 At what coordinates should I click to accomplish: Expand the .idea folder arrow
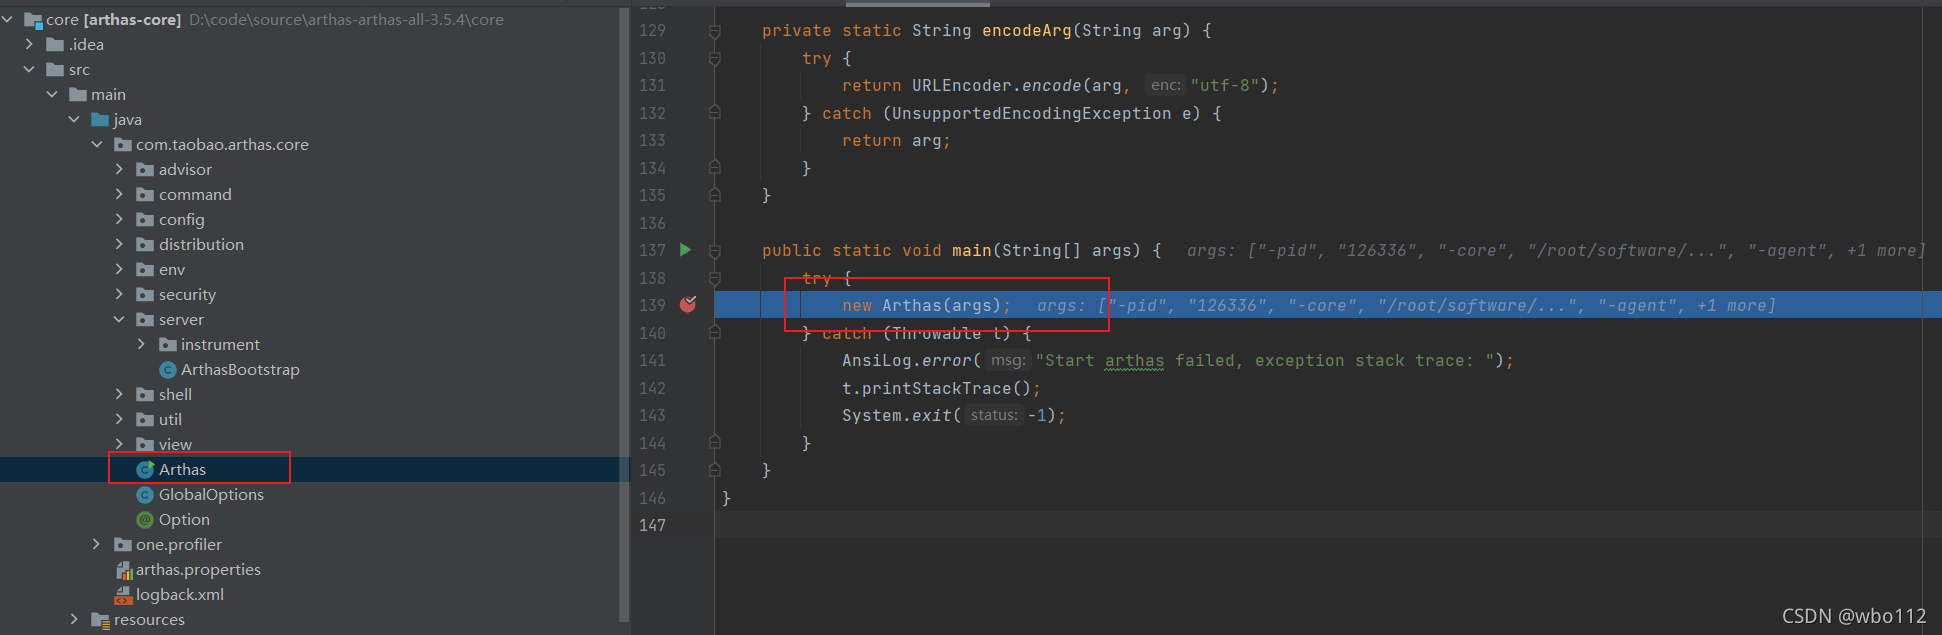click(29, 44)
